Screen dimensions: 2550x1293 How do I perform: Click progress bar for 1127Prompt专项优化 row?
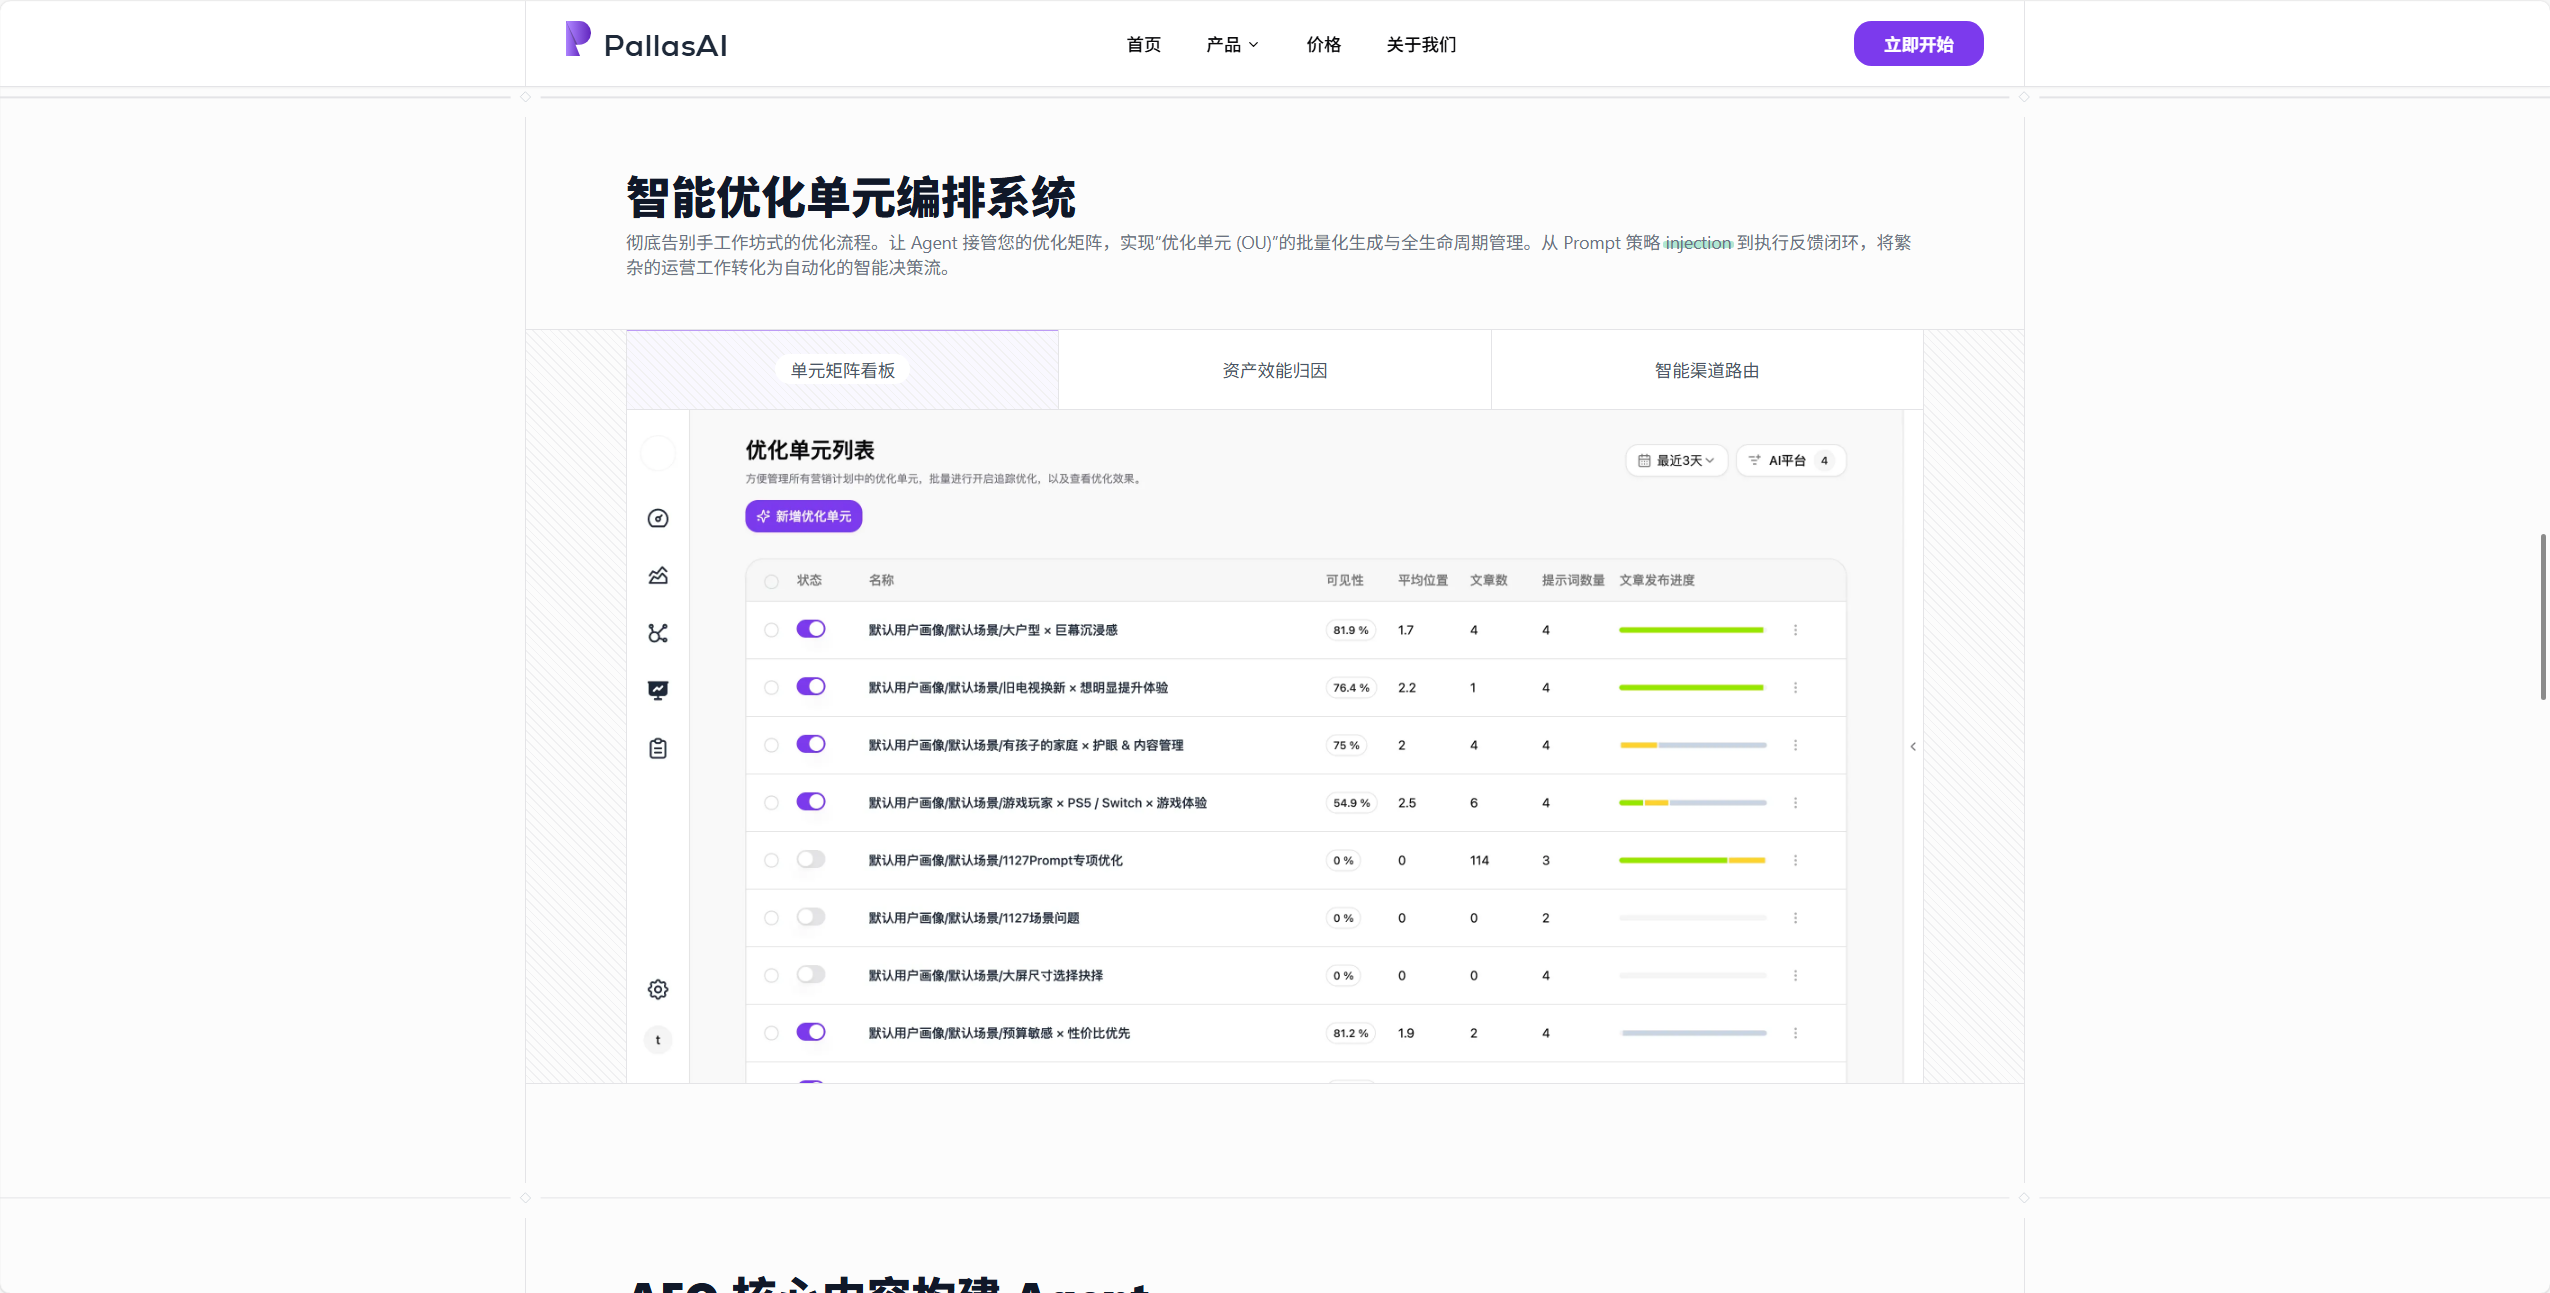[1692, 860]
